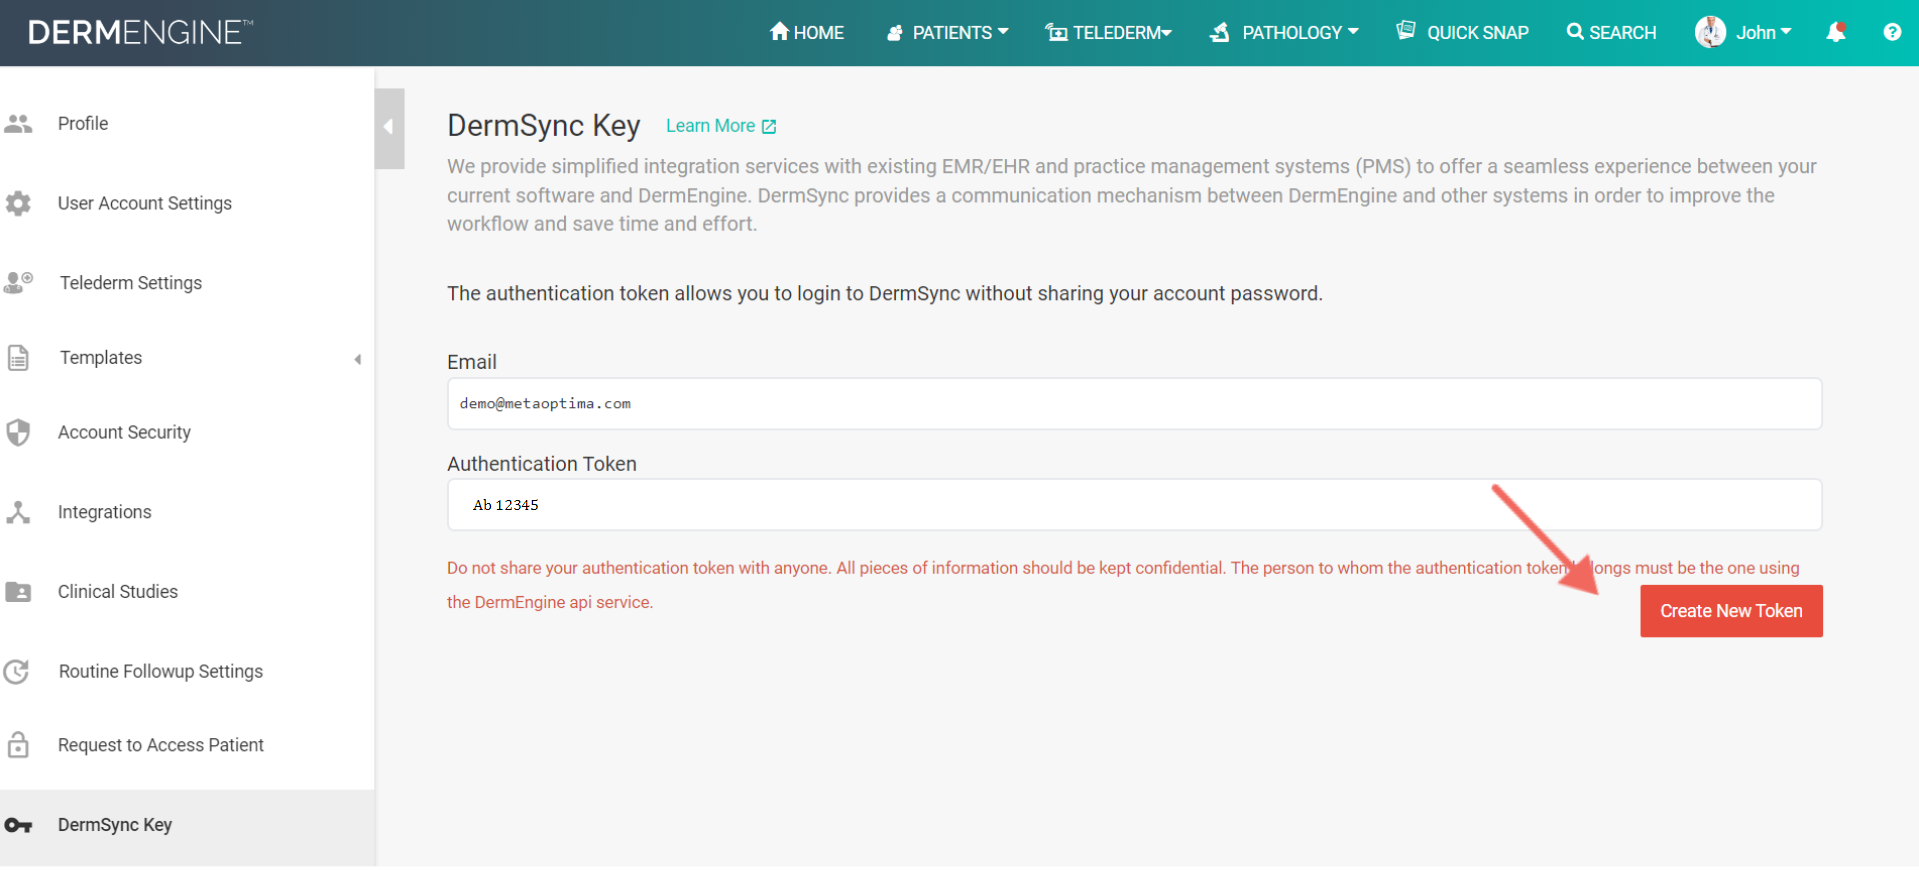This screenshot has height=871, width=1919.
Task: Click the Templates document icon
Action: click(18, 358)
